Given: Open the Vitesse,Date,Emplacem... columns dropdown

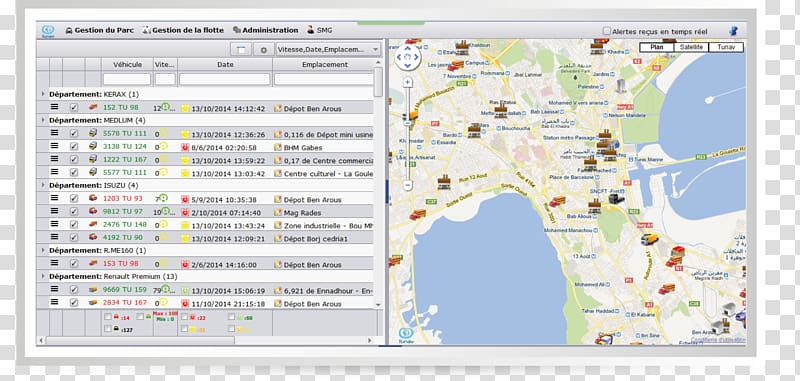Looking at the screenshot, I should coord(328,49).
